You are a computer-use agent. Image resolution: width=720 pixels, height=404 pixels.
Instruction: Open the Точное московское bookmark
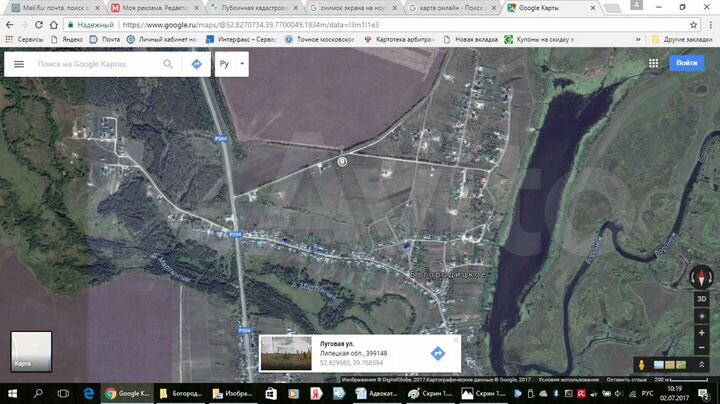coord(320,39)
